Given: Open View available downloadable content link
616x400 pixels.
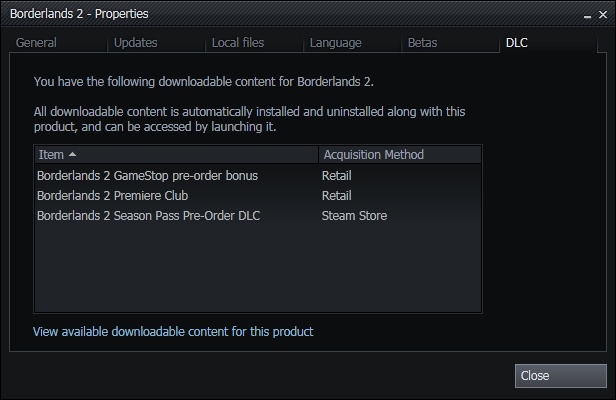Looking at the screenshot, I should [x=173, y=331].
